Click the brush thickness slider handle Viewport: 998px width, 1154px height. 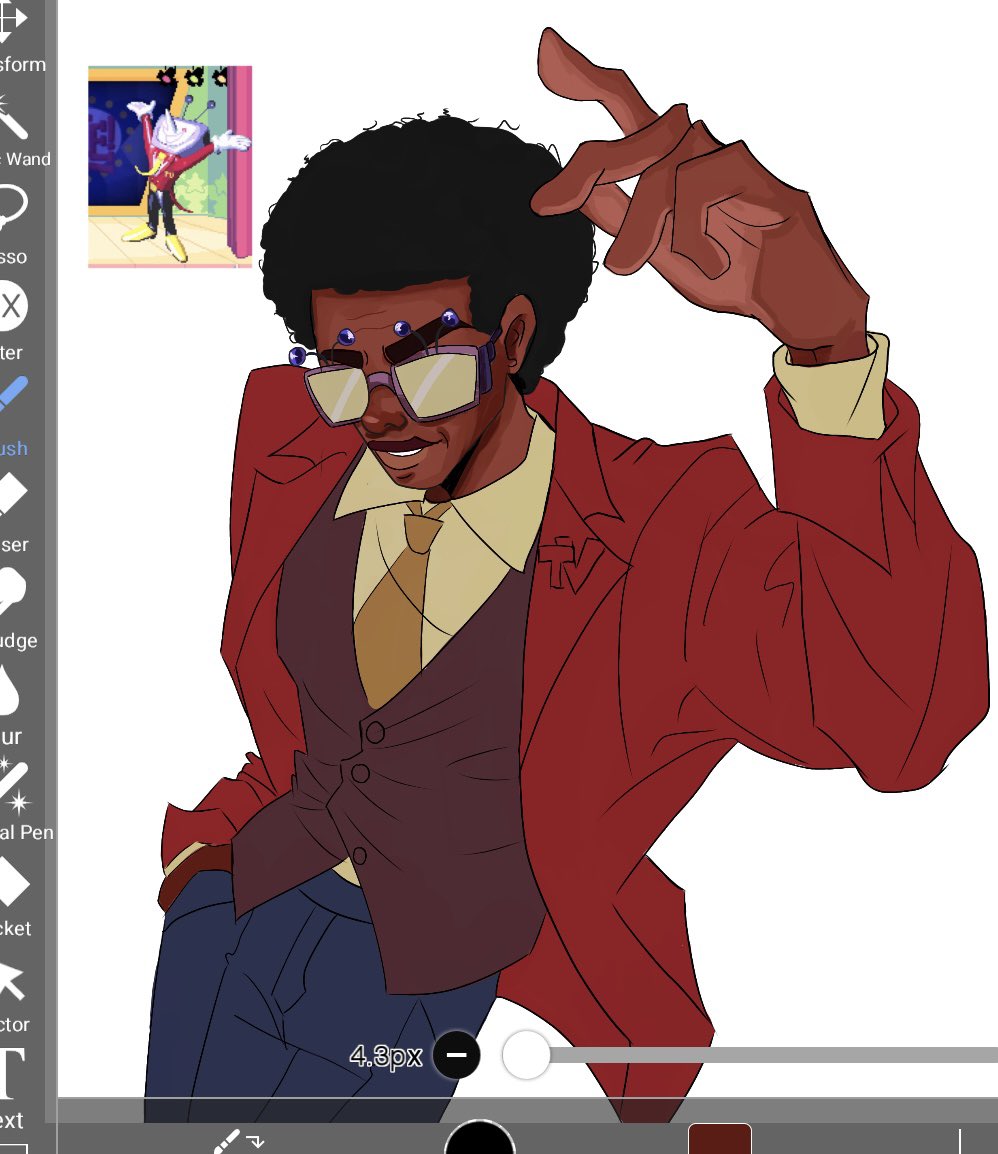(x=526, y=1055)
